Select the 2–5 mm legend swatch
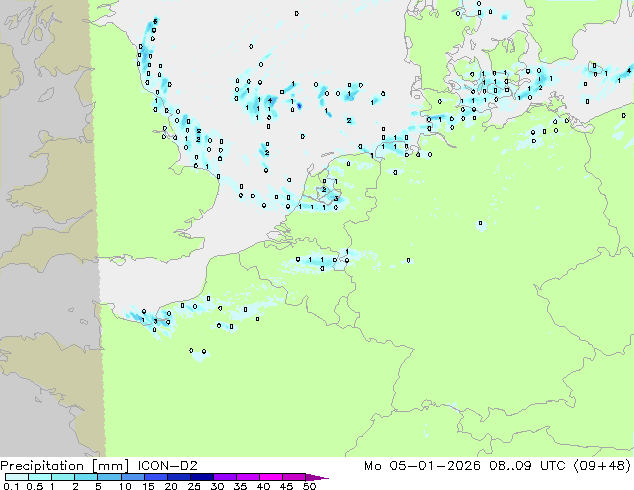The height and width of the screenshot is (490, 634). (86, 477)
